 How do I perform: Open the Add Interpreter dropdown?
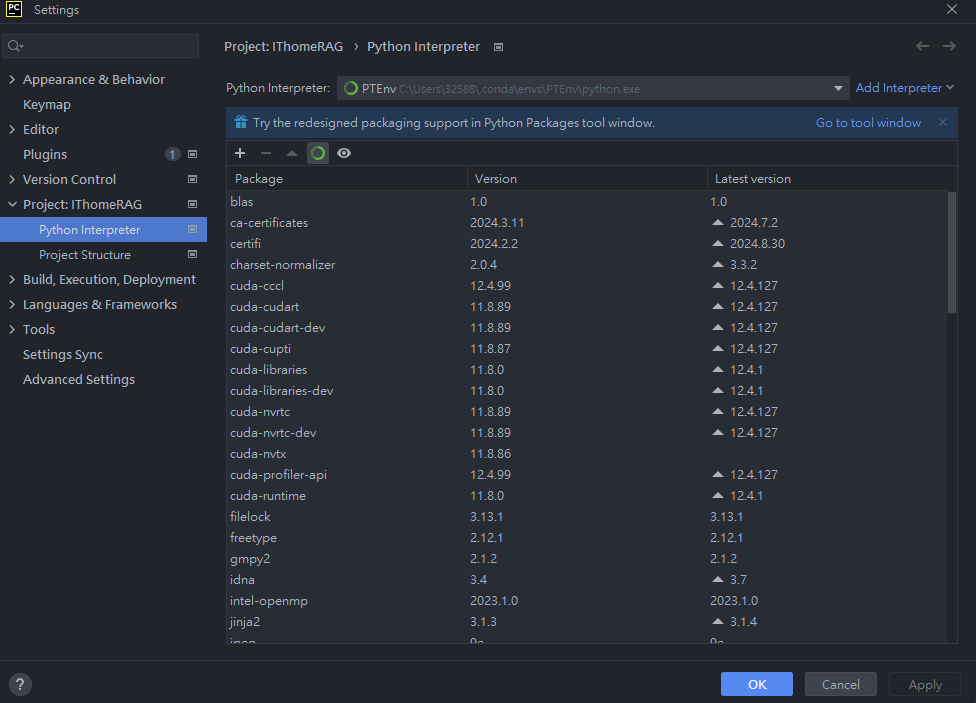click(904, 88)
